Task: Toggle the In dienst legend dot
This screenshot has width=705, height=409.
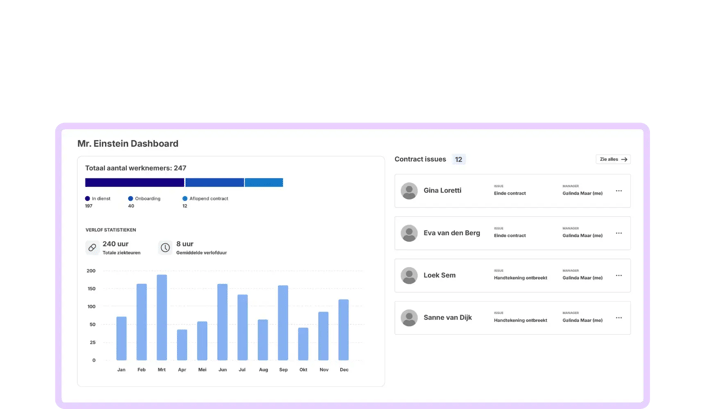Action: 87,198
